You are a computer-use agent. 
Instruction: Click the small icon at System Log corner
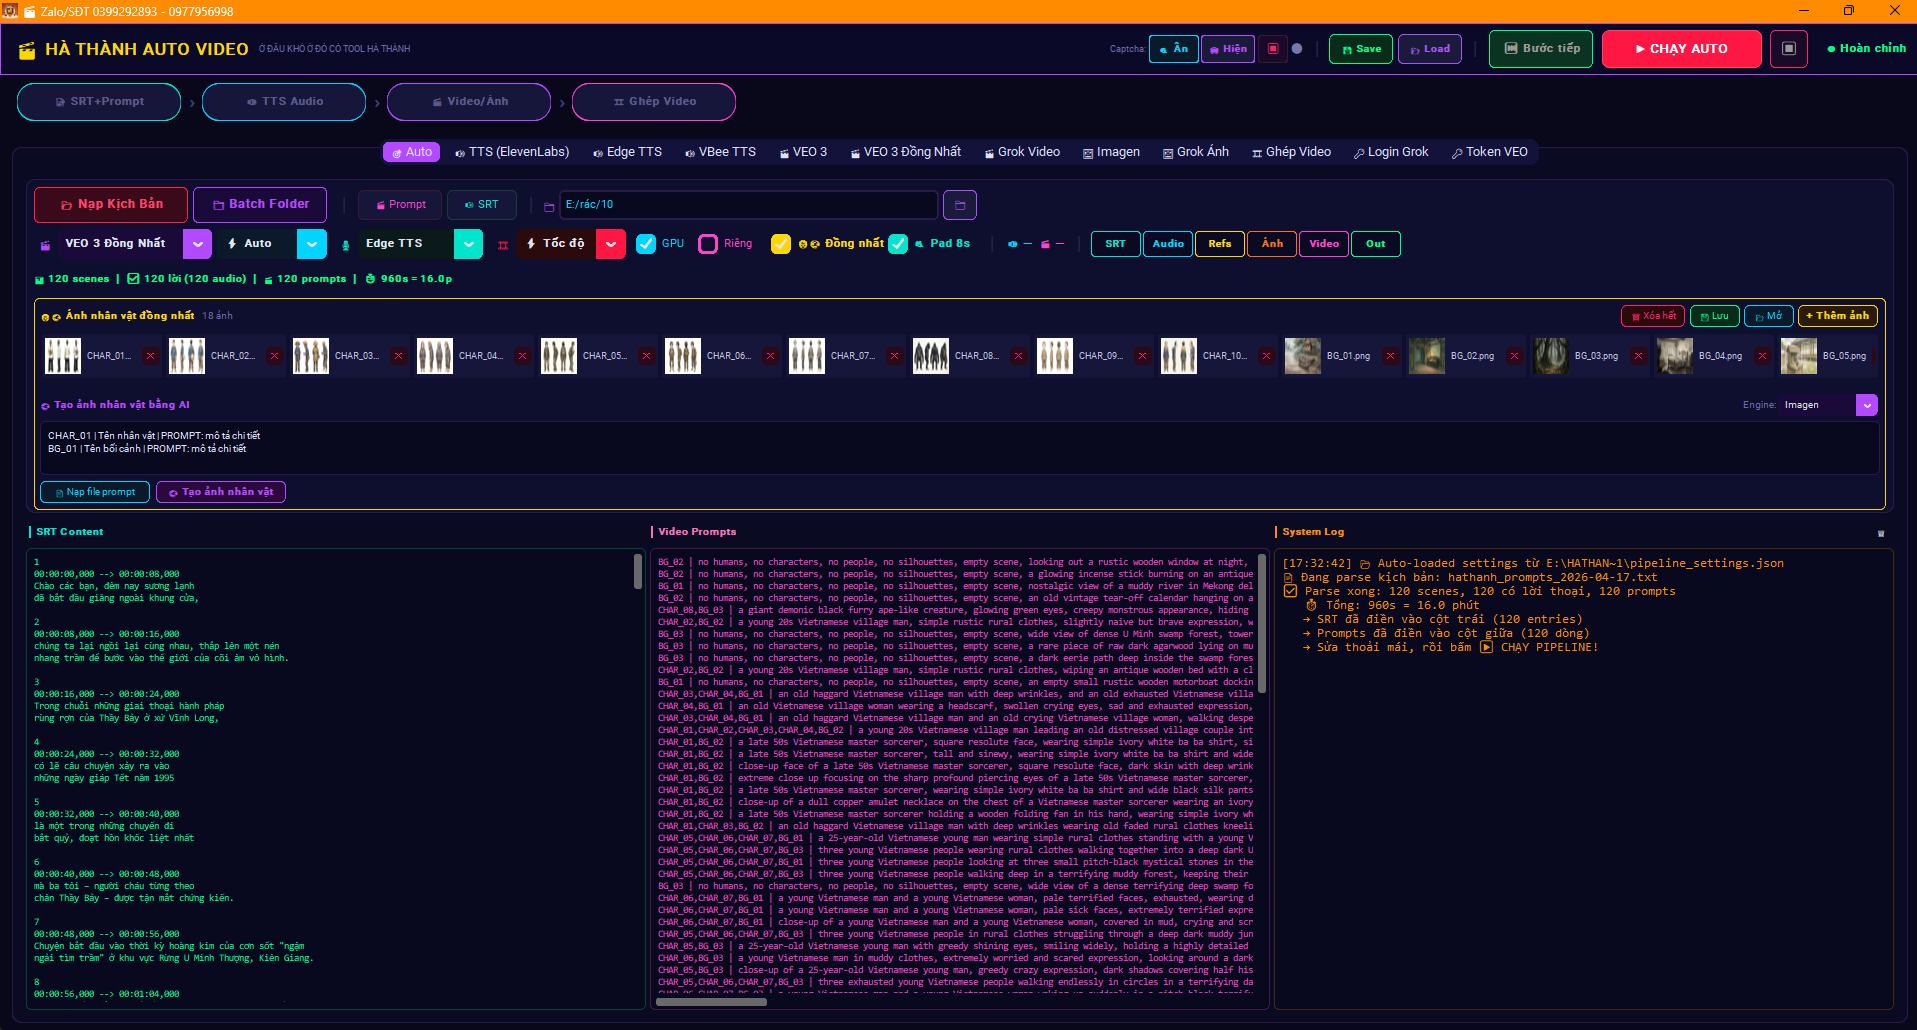[x=1880, y=533]
